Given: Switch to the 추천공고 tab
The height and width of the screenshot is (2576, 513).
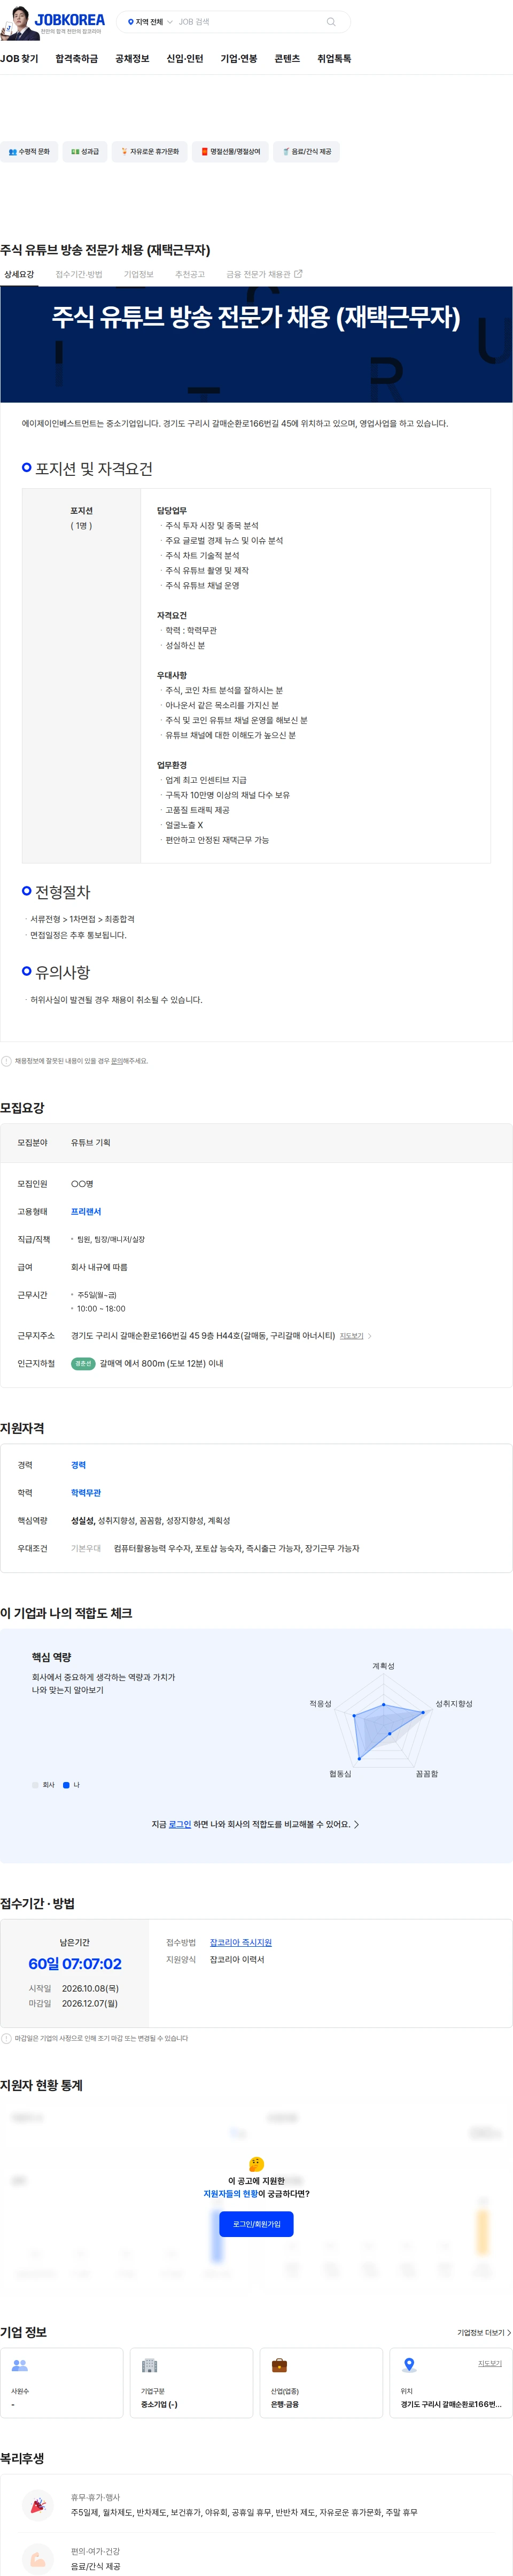Looking at the screenshot, I should [190, 274].
